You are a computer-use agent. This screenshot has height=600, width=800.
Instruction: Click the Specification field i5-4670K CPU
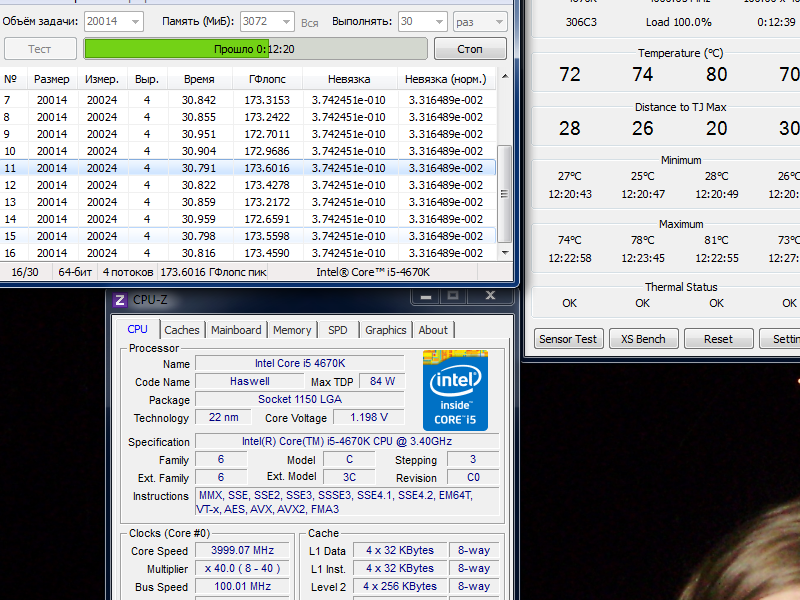[x=347, y=441]
